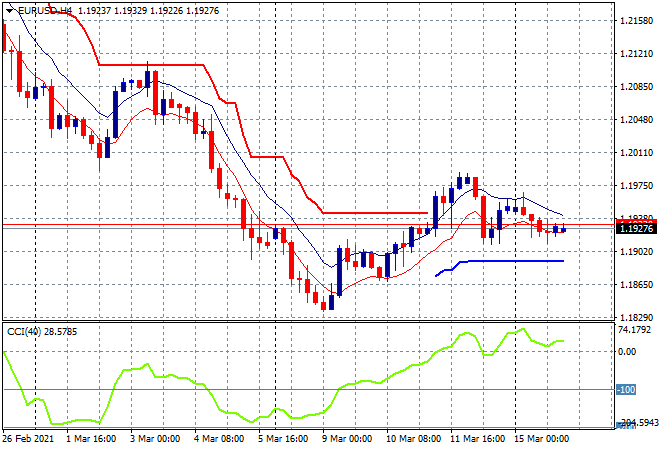This screenshot has width=660, height=450.
Task: Click the 1.20480 price axis label
Action: pyautogui.click(x=636, y=120)
